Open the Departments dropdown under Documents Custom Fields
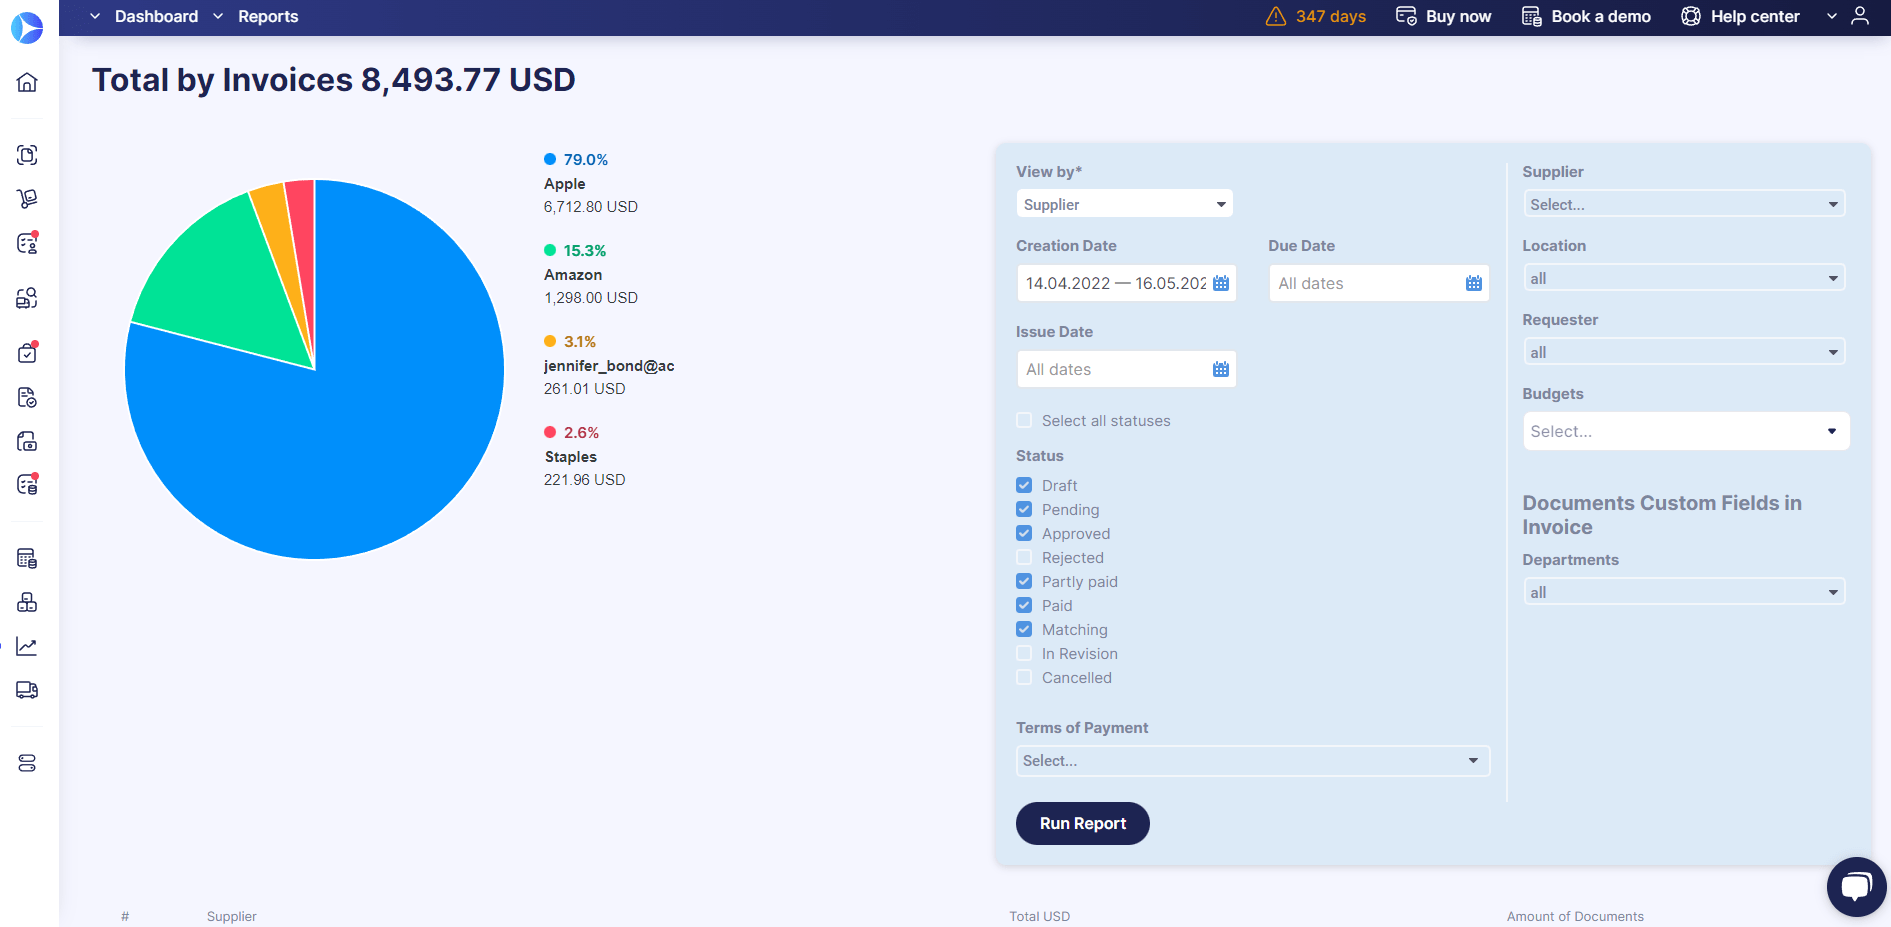The image size is (1891, 927). coord(1684,591)
